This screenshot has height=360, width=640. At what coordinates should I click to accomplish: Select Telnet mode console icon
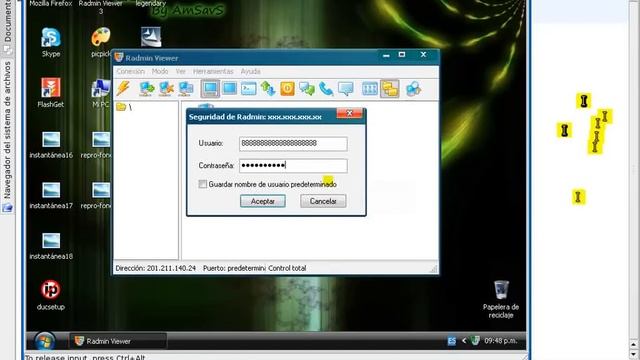(x=249, y=89)
